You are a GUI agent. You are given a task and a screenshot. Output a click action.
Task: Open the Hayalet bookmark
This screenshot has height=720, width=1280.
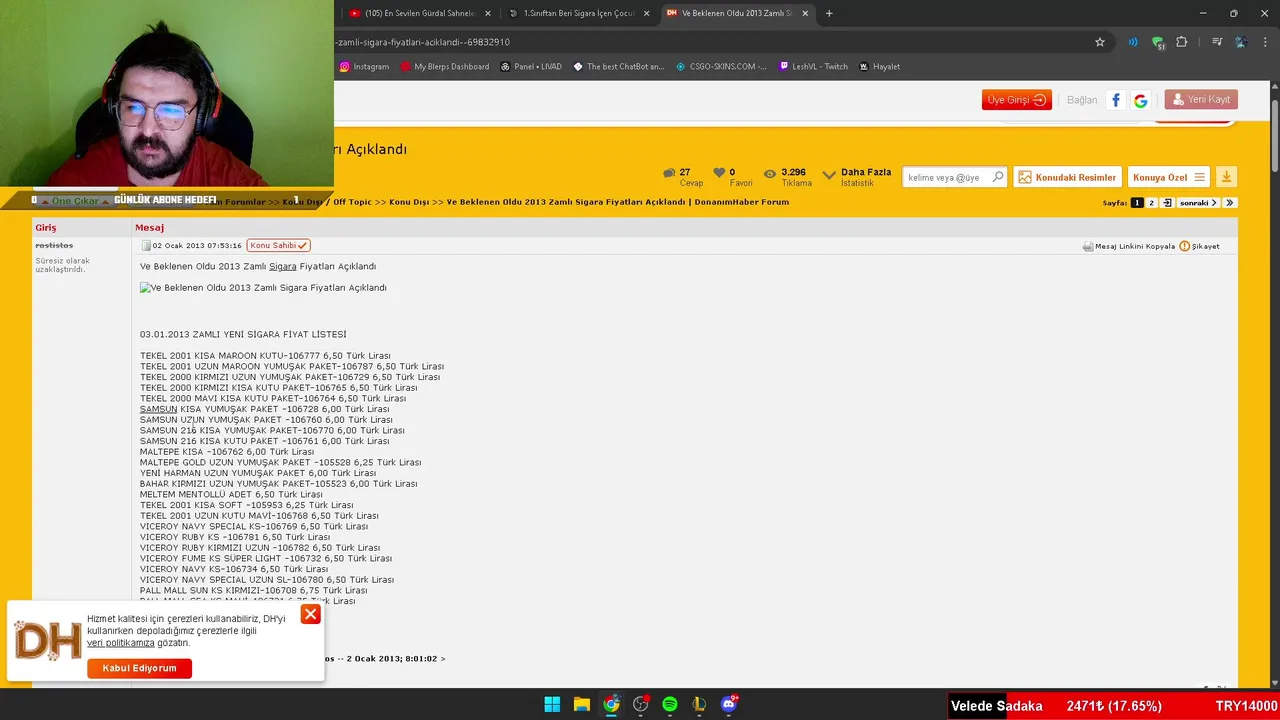click(879, 67)
